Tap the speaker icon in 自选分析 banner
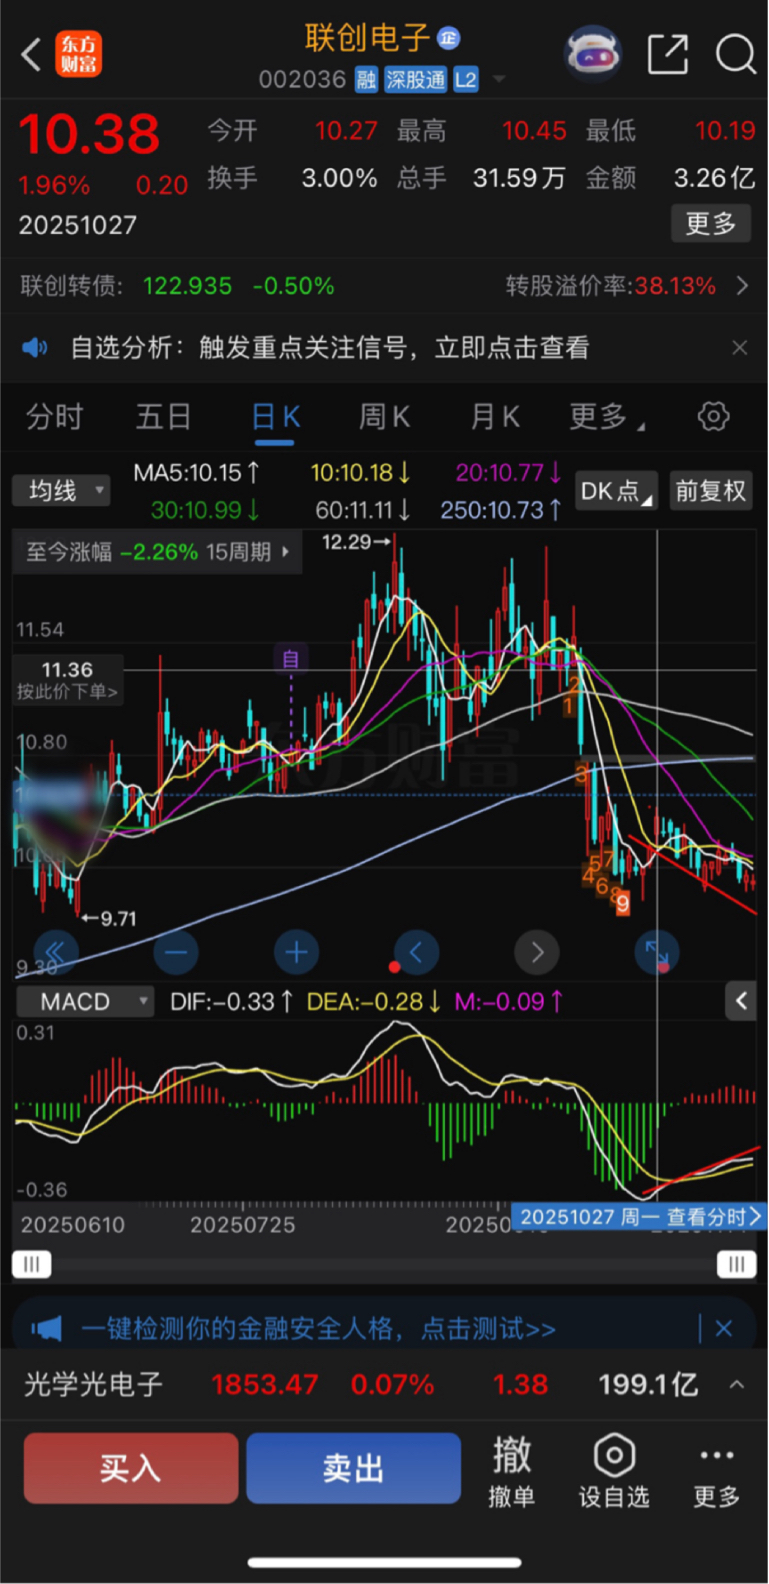This screenshot has width=769, height=1584. [x=35, y=348]
